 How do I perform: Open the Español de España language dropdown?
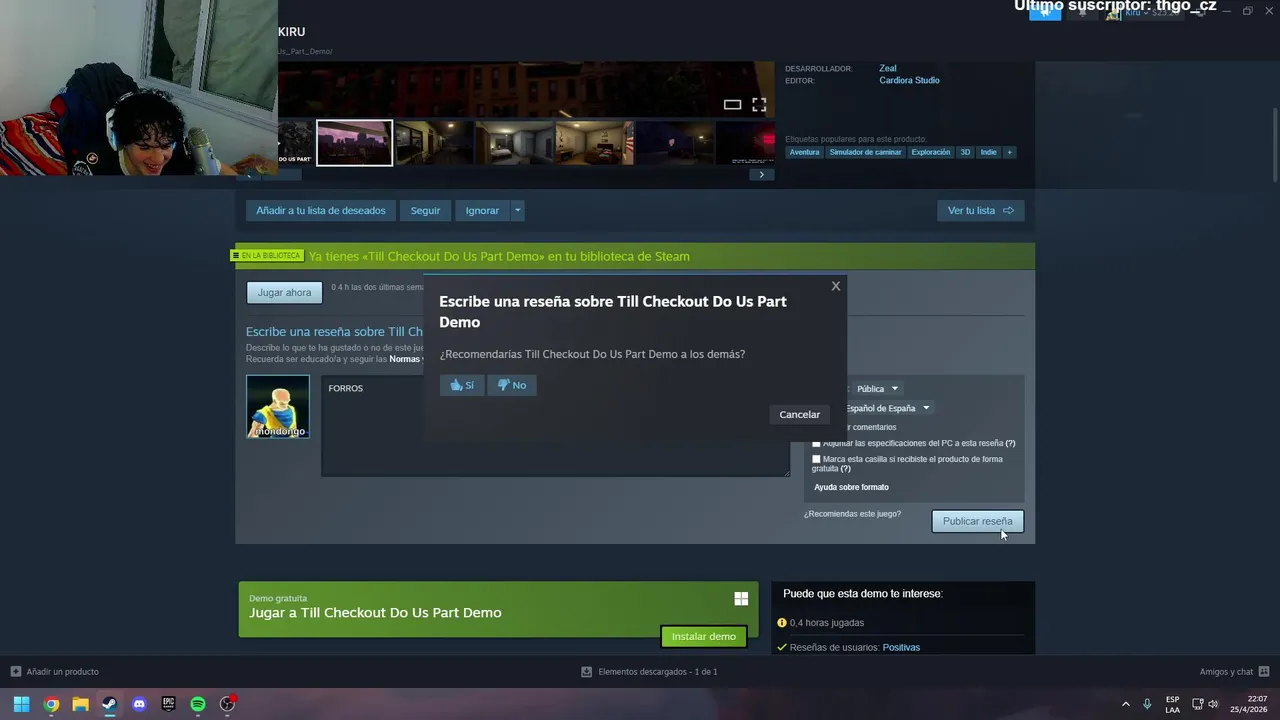coord(888,408)
